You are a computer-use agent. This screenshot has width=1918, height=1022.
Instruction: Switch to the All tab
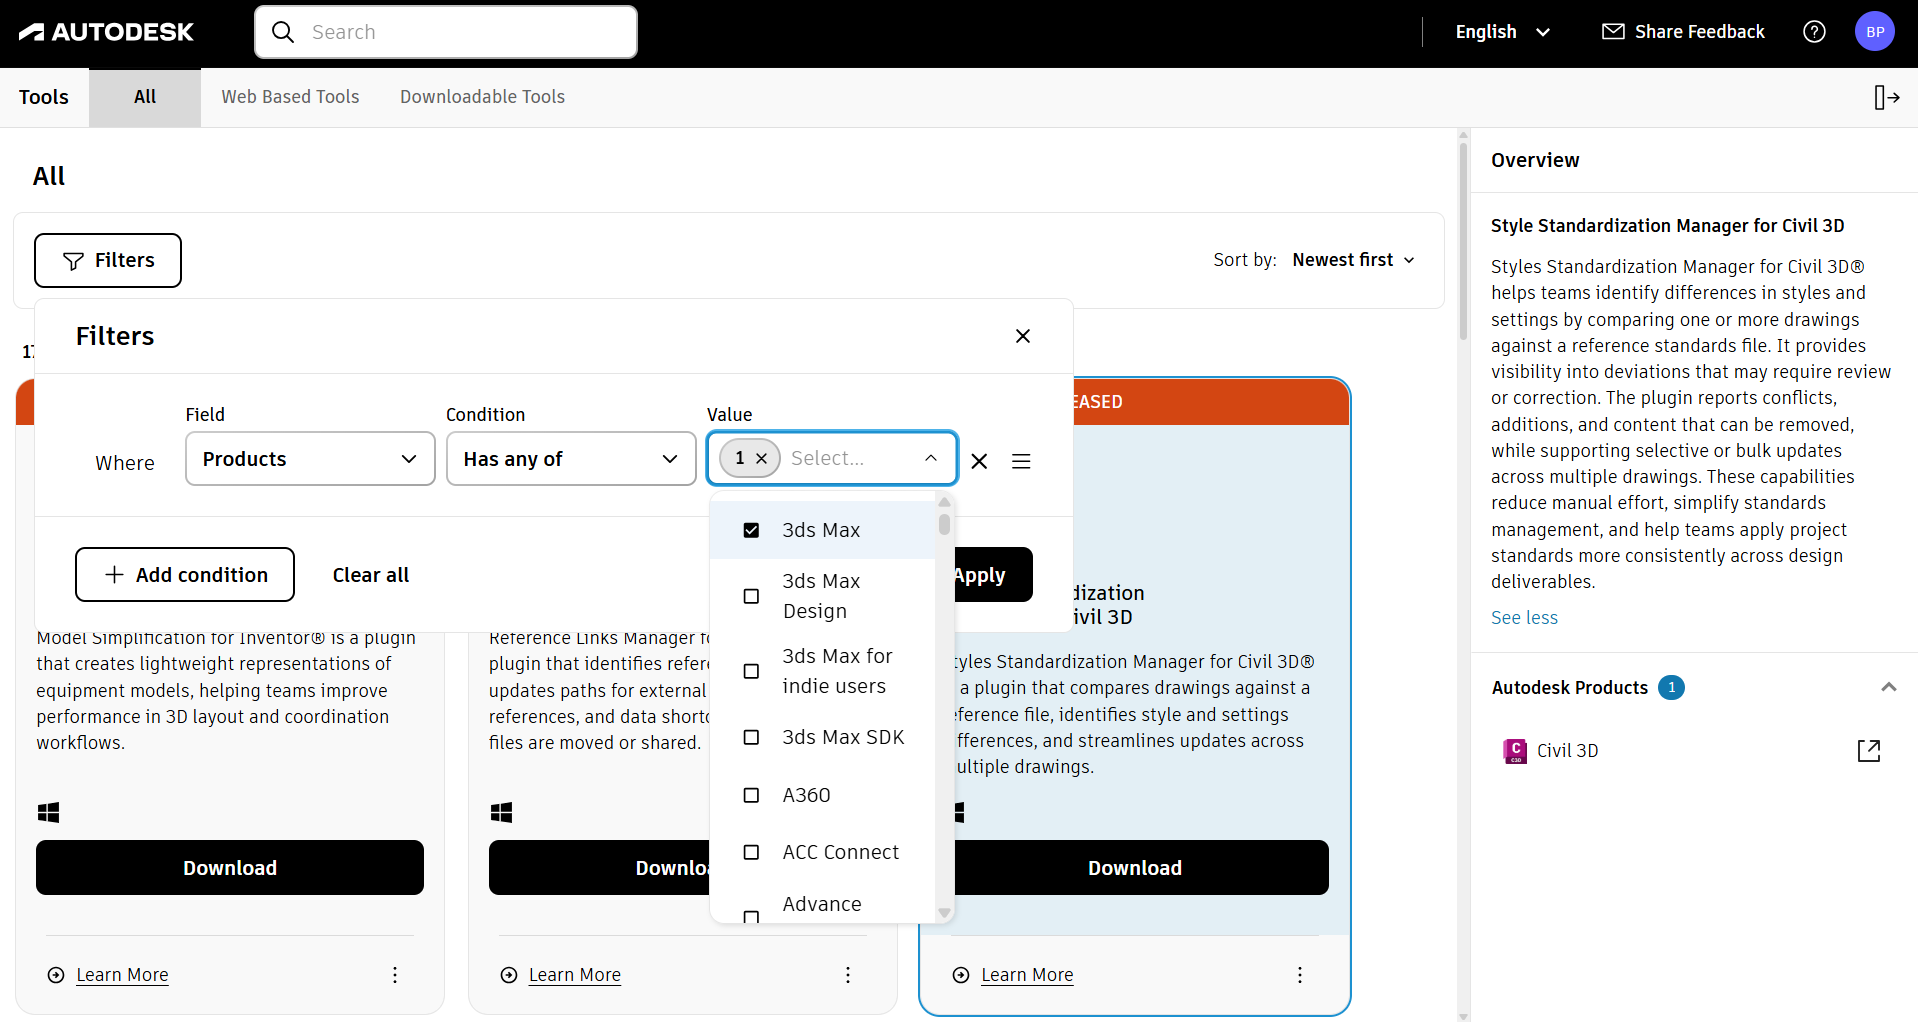pos(145,97)
